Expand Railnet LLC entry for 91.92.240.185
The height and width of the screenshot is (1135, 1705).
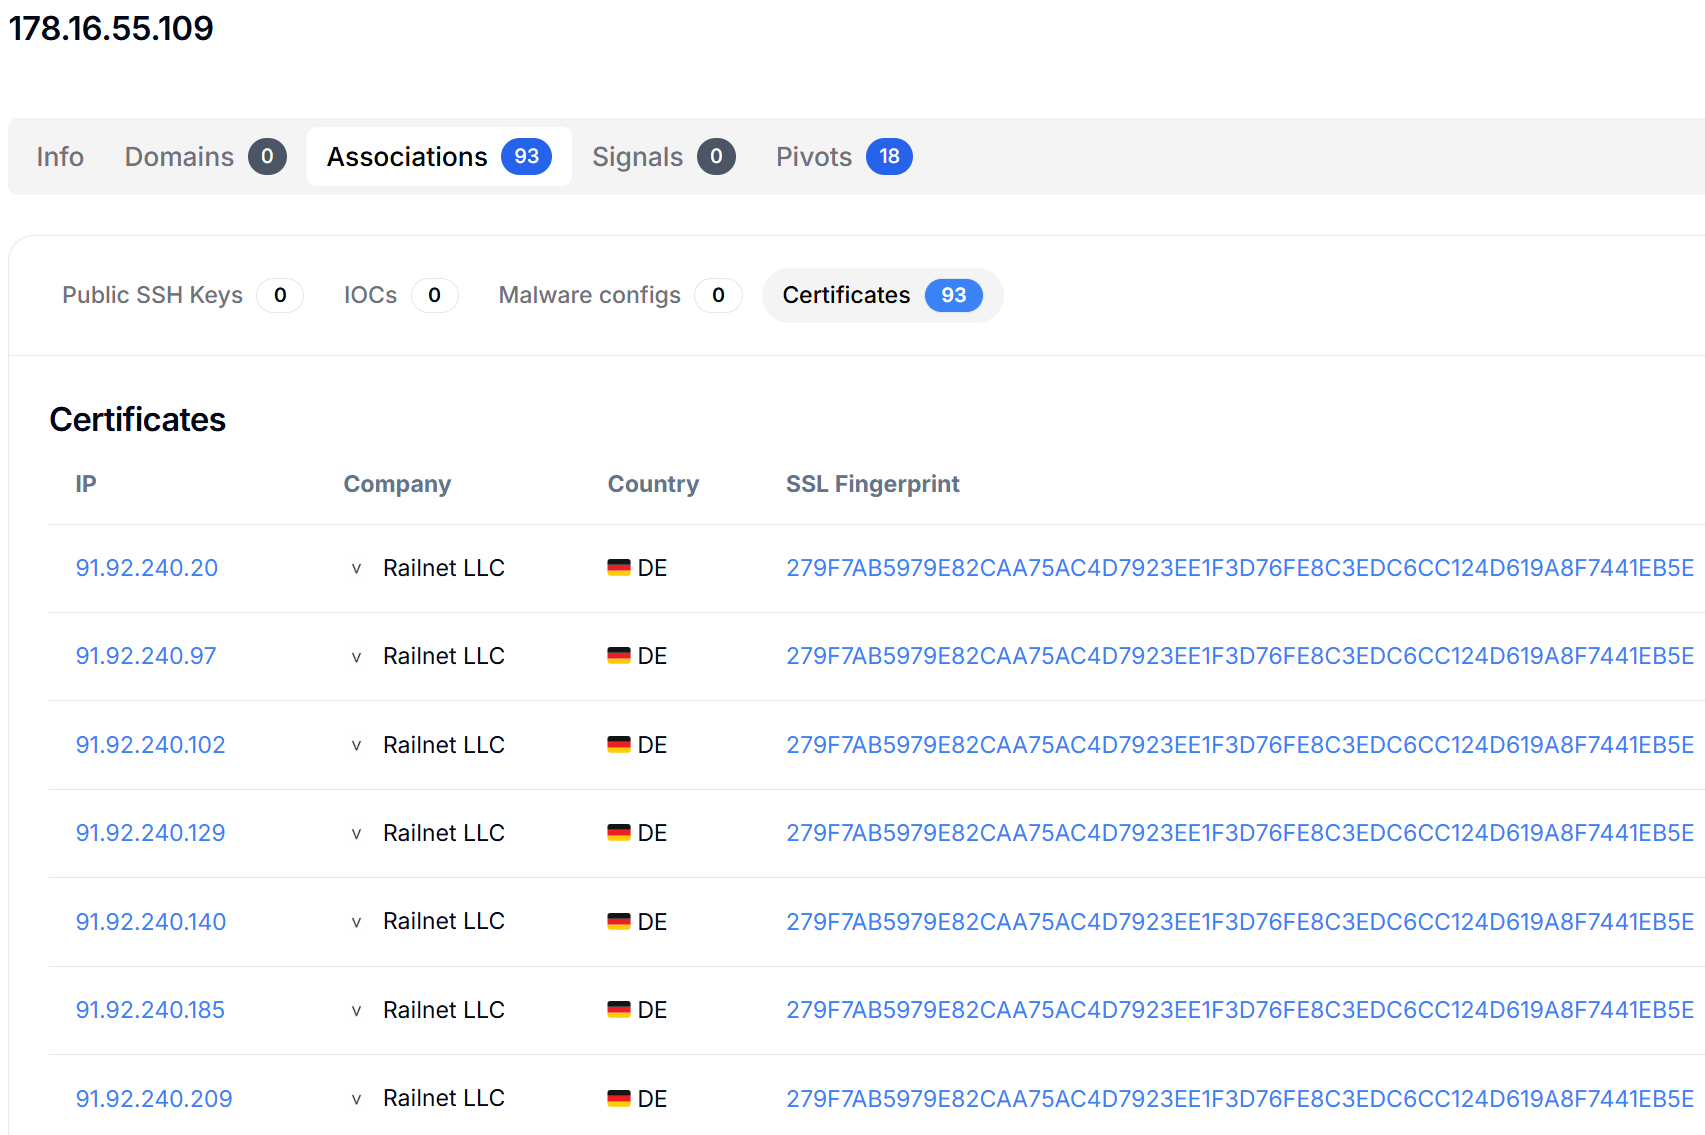coord(356,1010)
